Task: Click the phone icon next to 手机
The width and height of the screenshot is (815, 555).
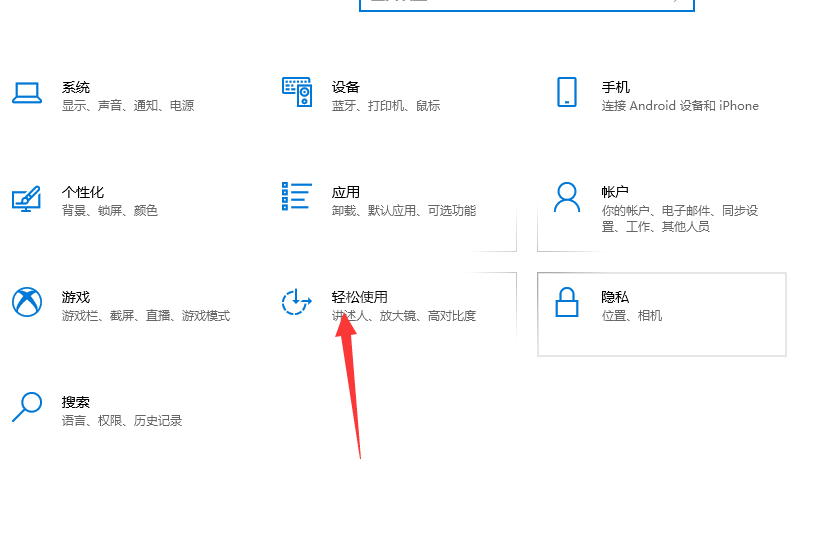Action: tap(567, 92)
